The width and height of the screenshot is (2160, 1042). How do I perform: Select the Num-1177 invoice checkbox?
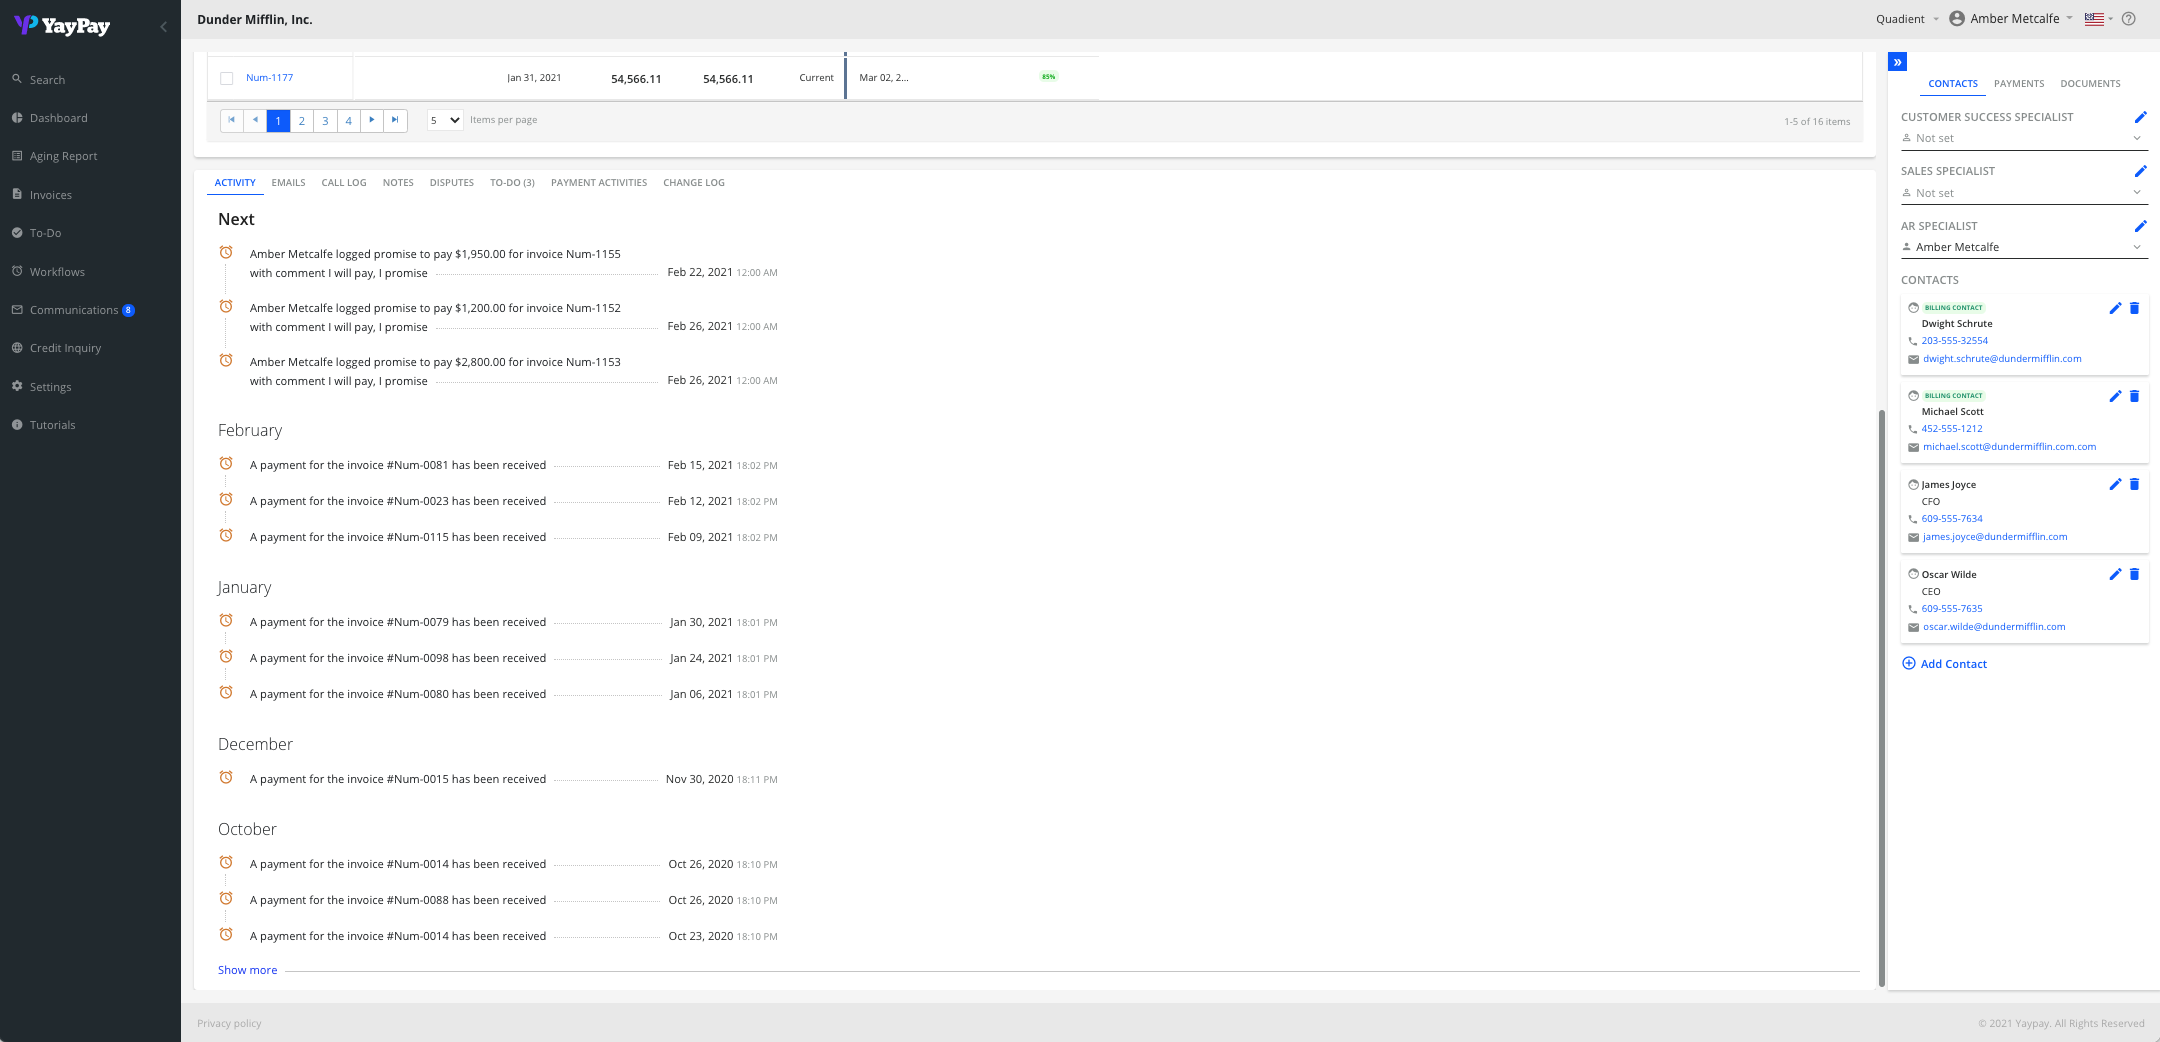[227, 78]
